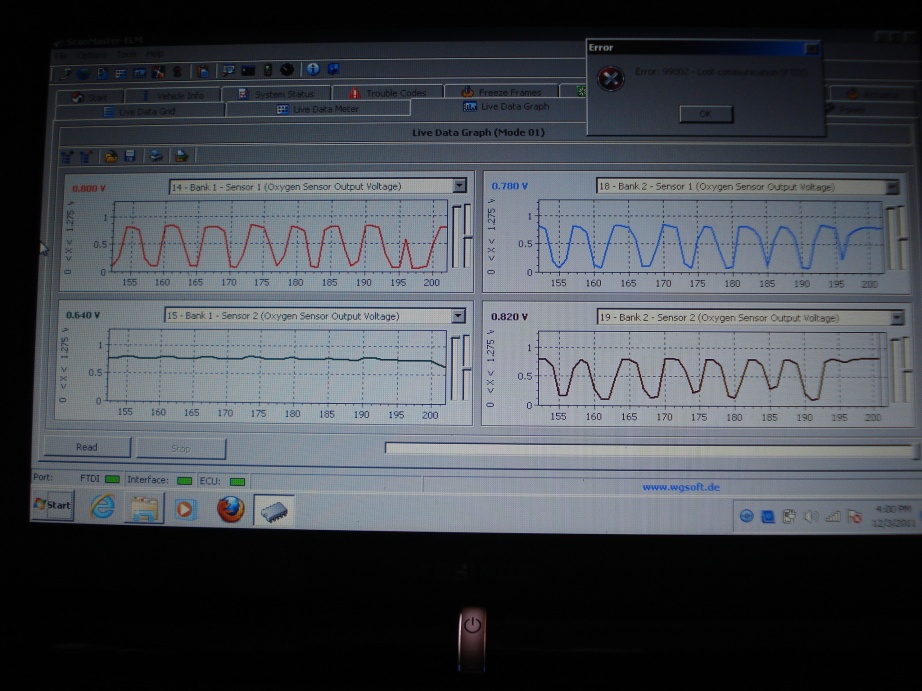Screen dimensions: 922x691
Task: Open Firefox from the taskbar
Action: point(231,509)
